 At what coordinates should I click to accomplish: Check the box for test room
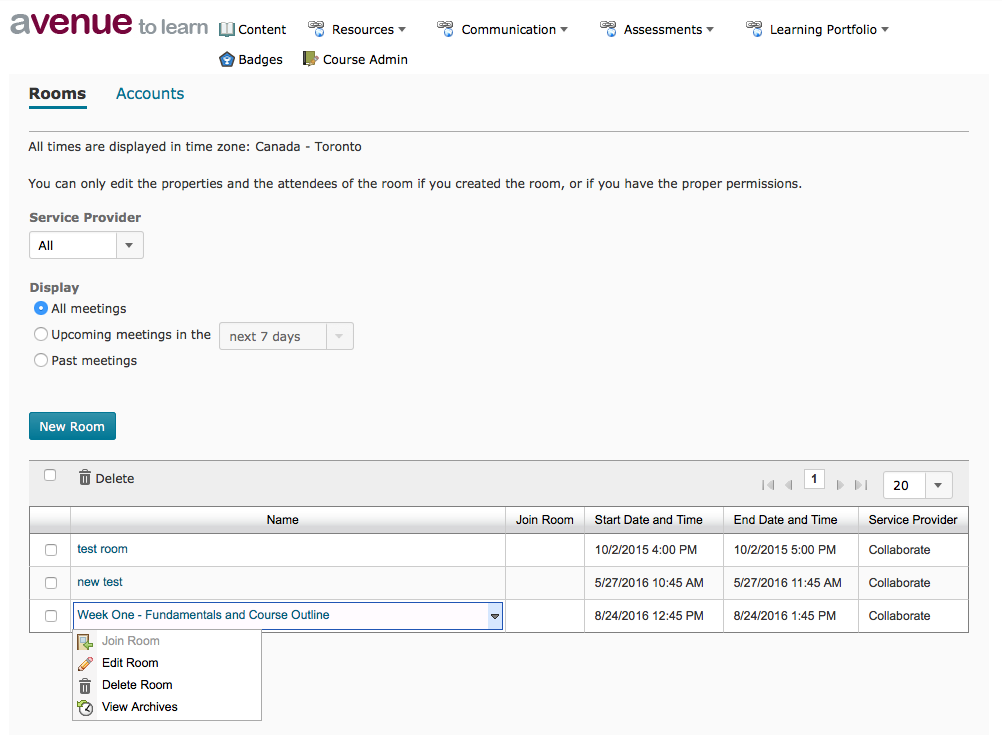pyautogui.click(x=51, y=550)
